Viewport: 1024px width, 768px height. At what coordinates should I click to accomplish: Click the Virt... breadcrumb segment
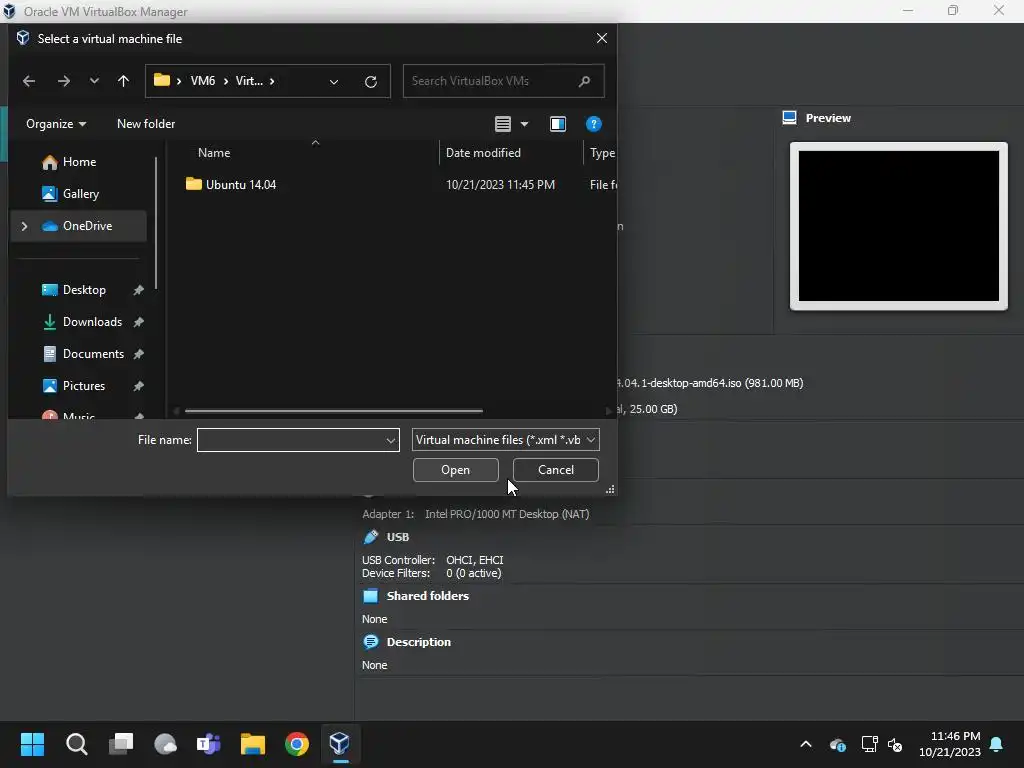pyautogui.click(x=249, y=81)
